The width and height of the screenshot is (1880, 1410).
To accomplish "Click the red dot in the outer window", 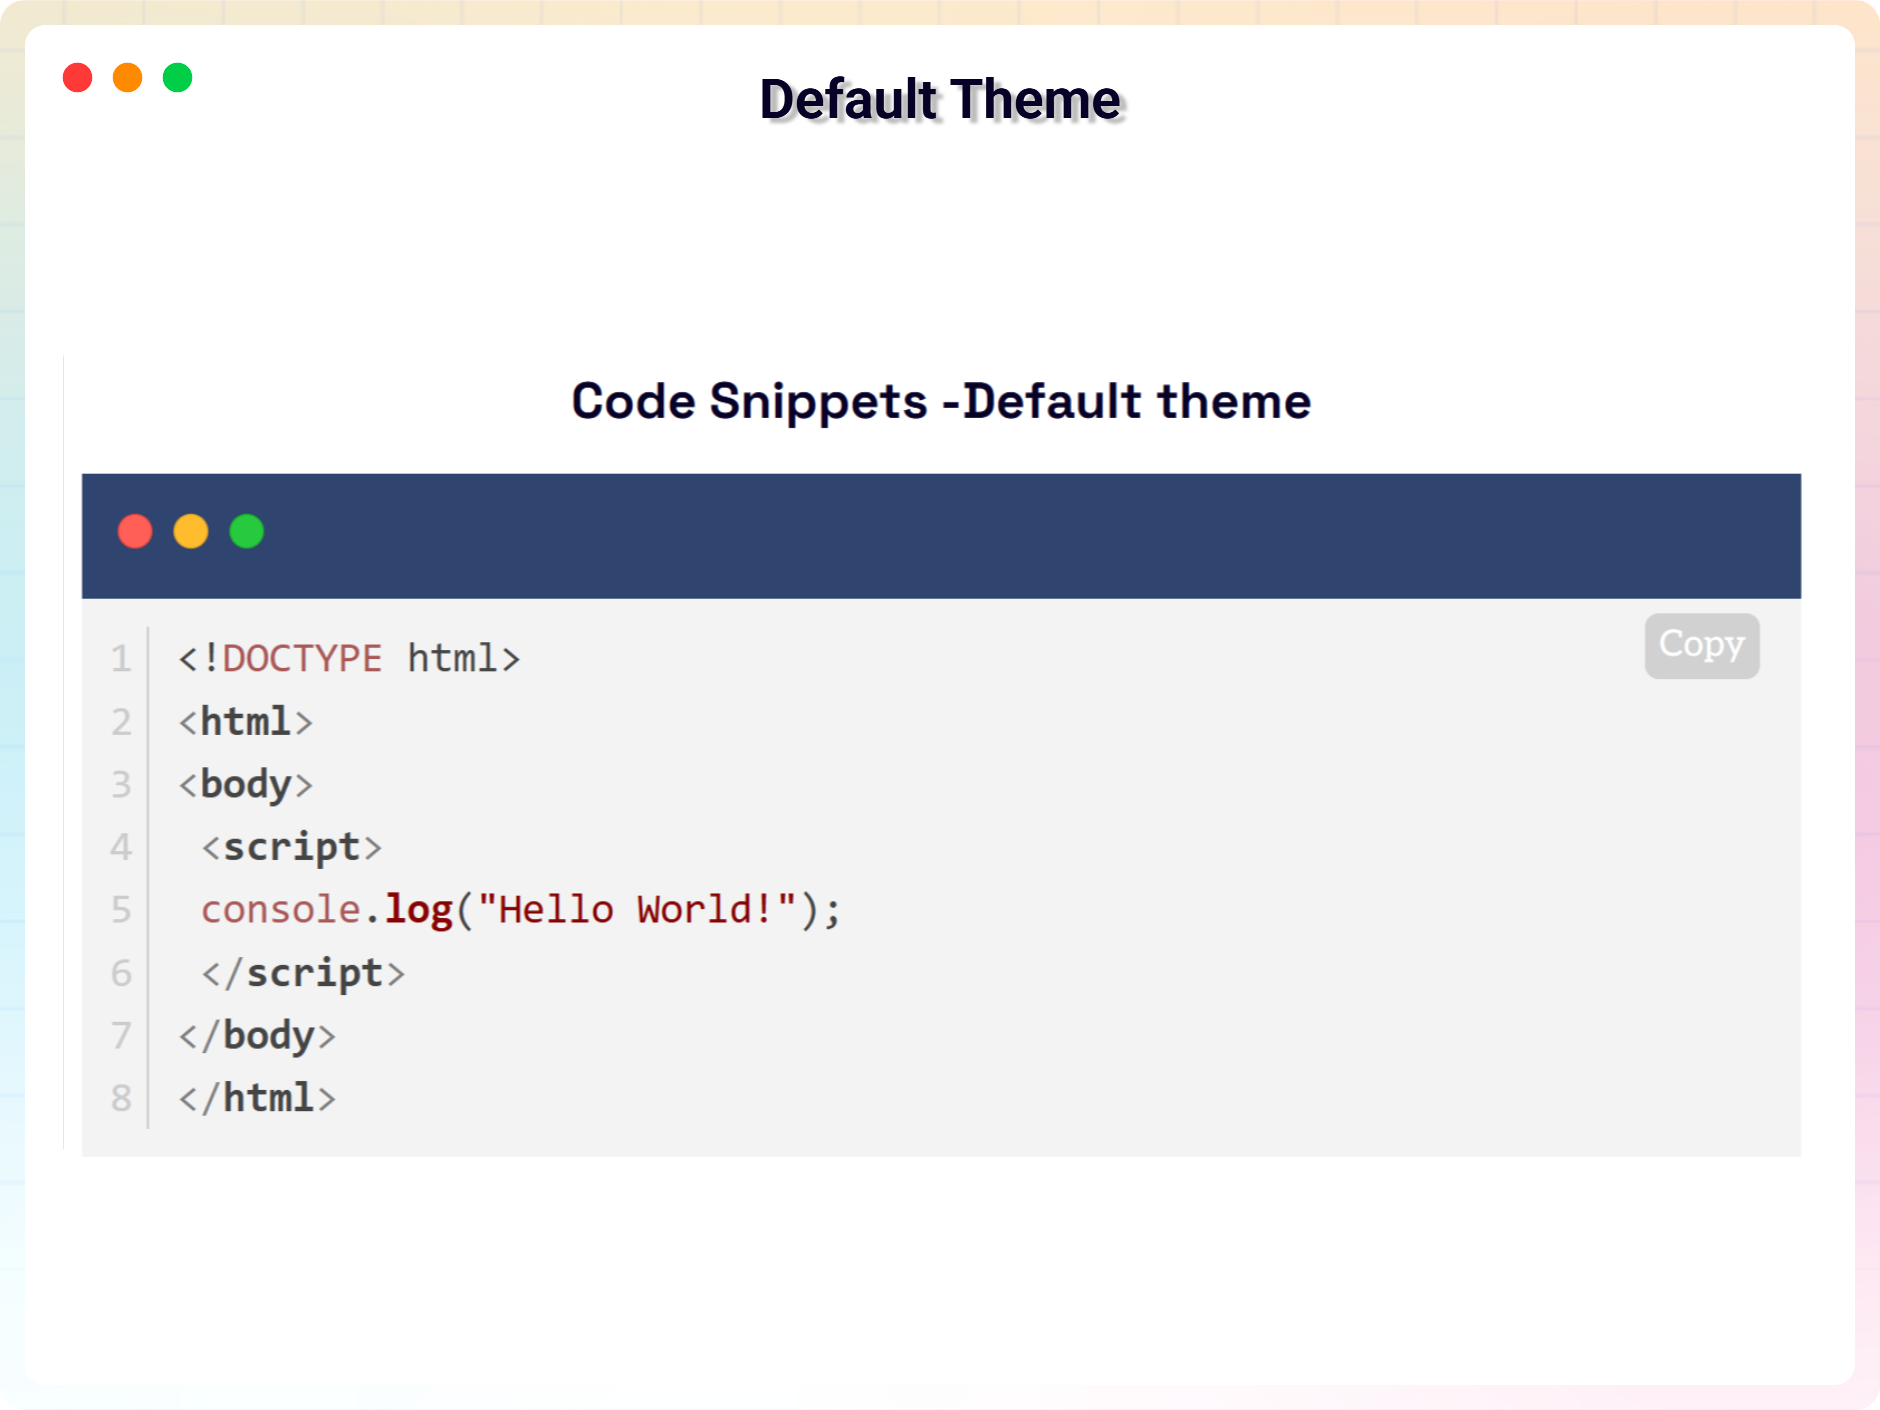I will click(x=77, y=77).
